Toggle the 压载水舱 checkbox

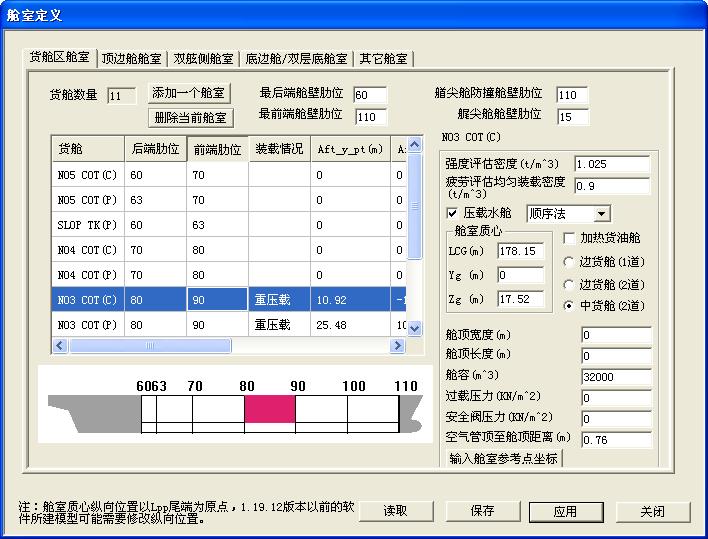coord(453,213)
